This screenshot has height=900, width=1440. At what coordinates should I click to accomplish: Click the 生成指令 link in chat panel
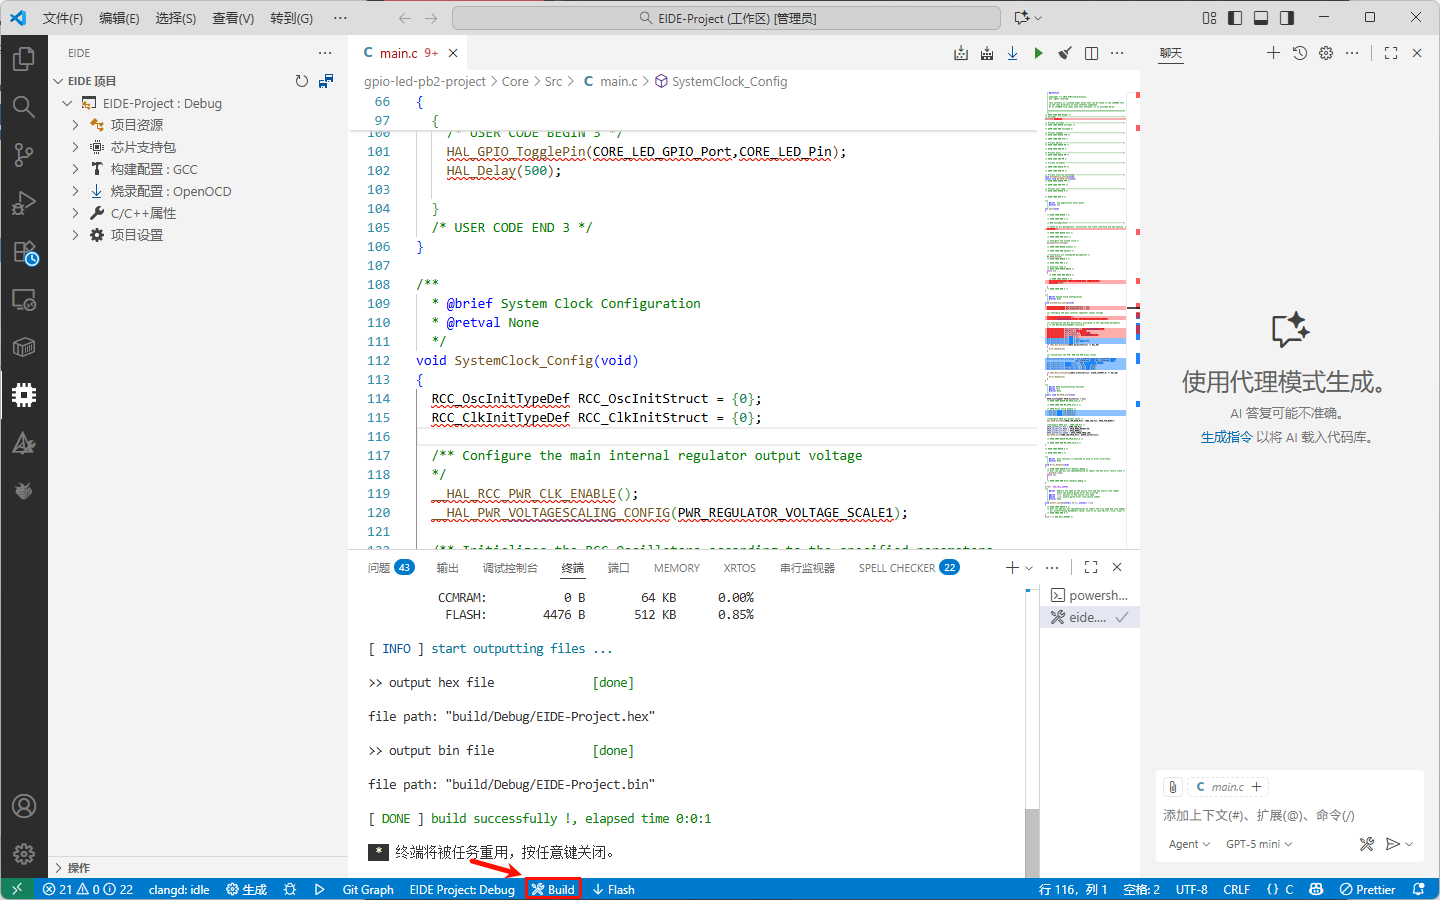1226,437
